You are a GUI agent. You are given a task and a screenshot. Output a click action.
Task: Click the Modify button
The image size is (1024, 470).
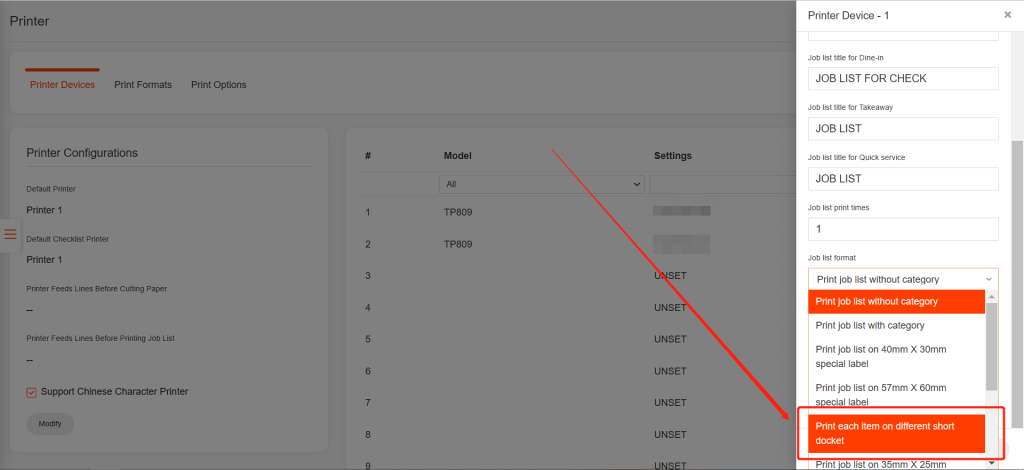(x=50, y=424)
